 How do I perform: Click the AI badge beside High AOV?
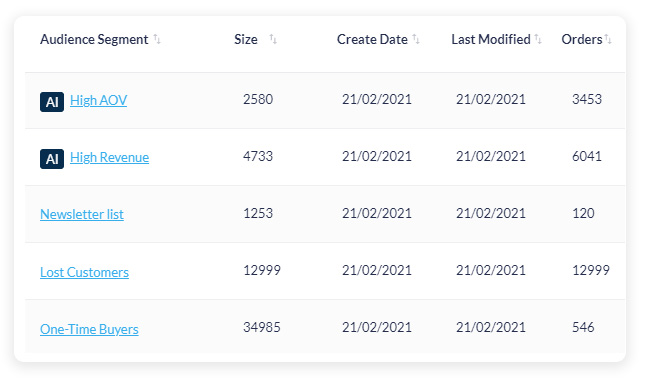point(52,102)
